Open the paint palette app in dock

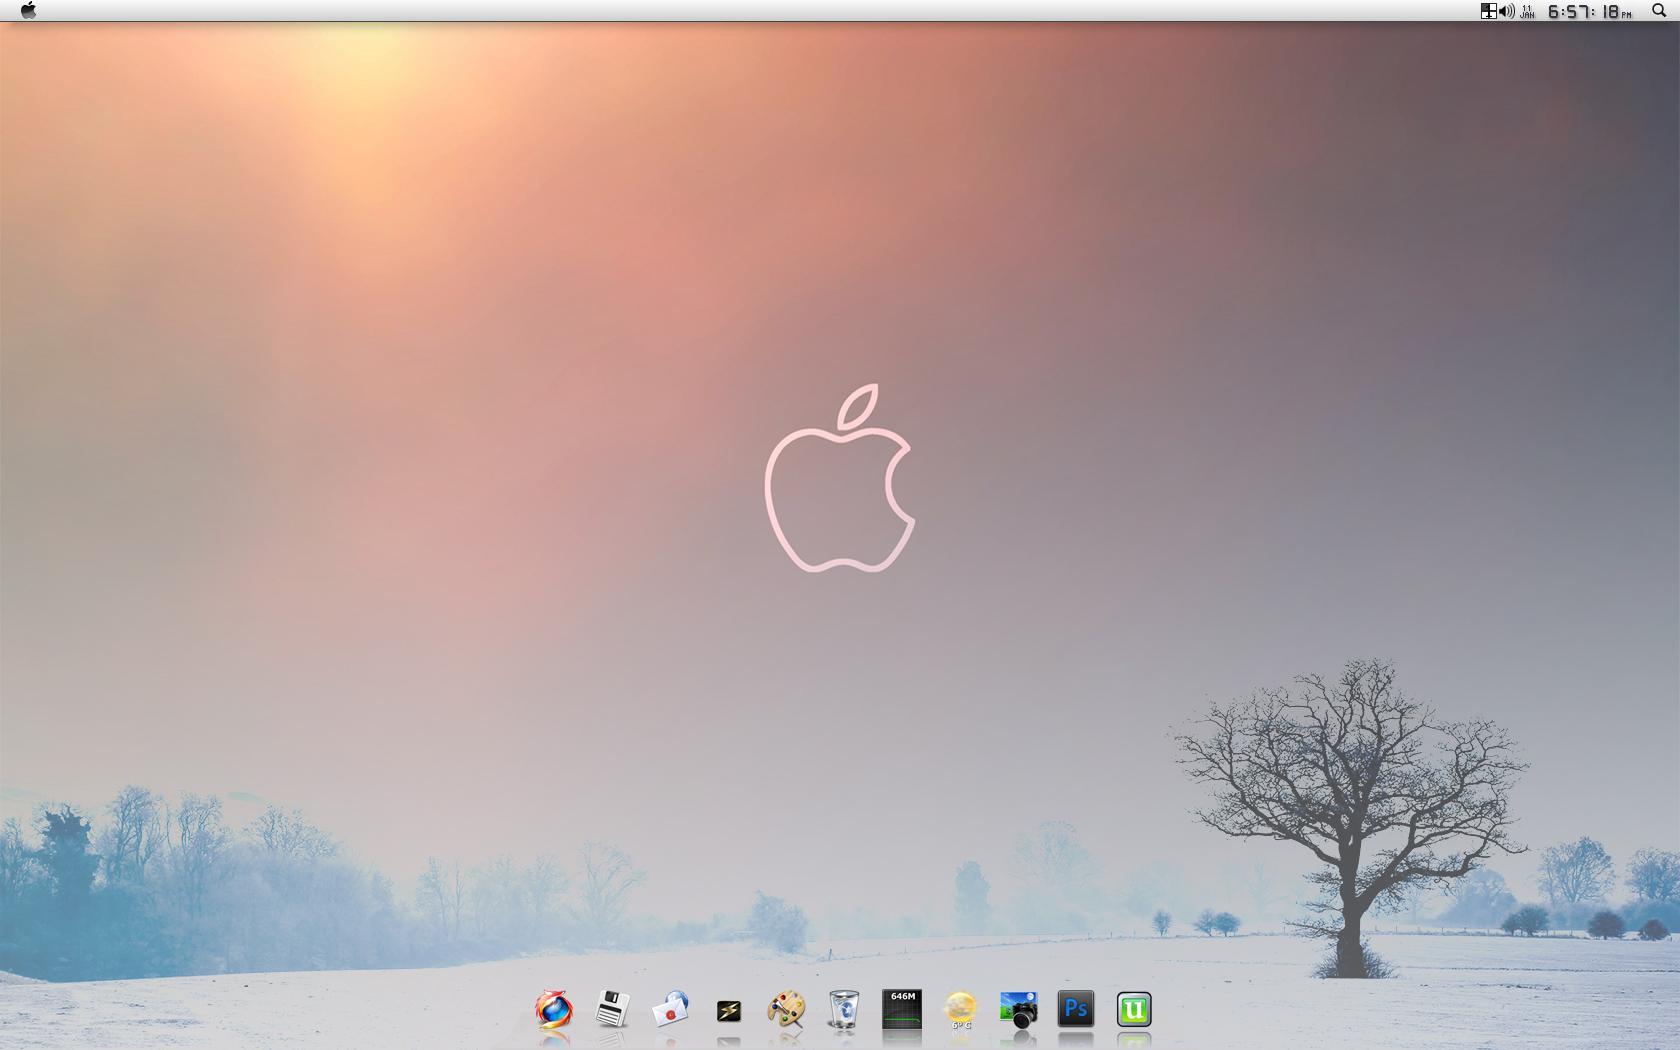point(786,1009)
